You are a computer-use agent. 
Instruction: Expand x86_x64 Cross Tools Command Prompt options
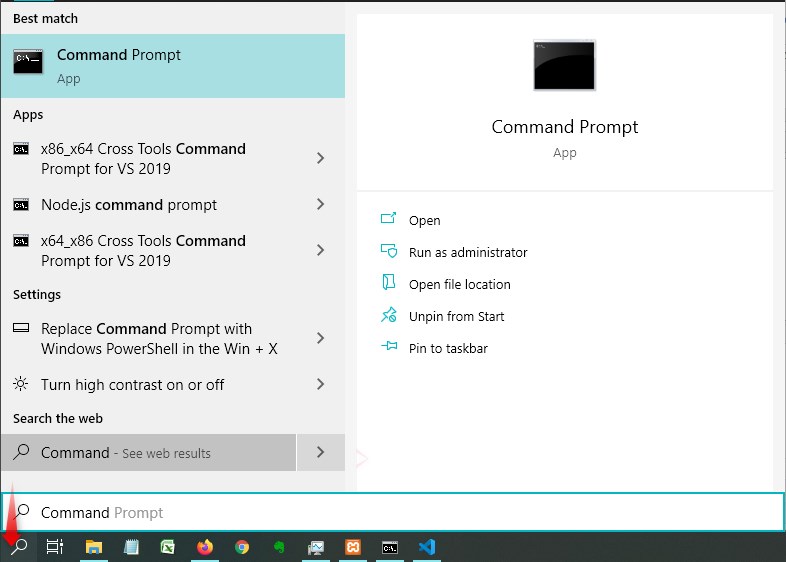coord(320,158)
